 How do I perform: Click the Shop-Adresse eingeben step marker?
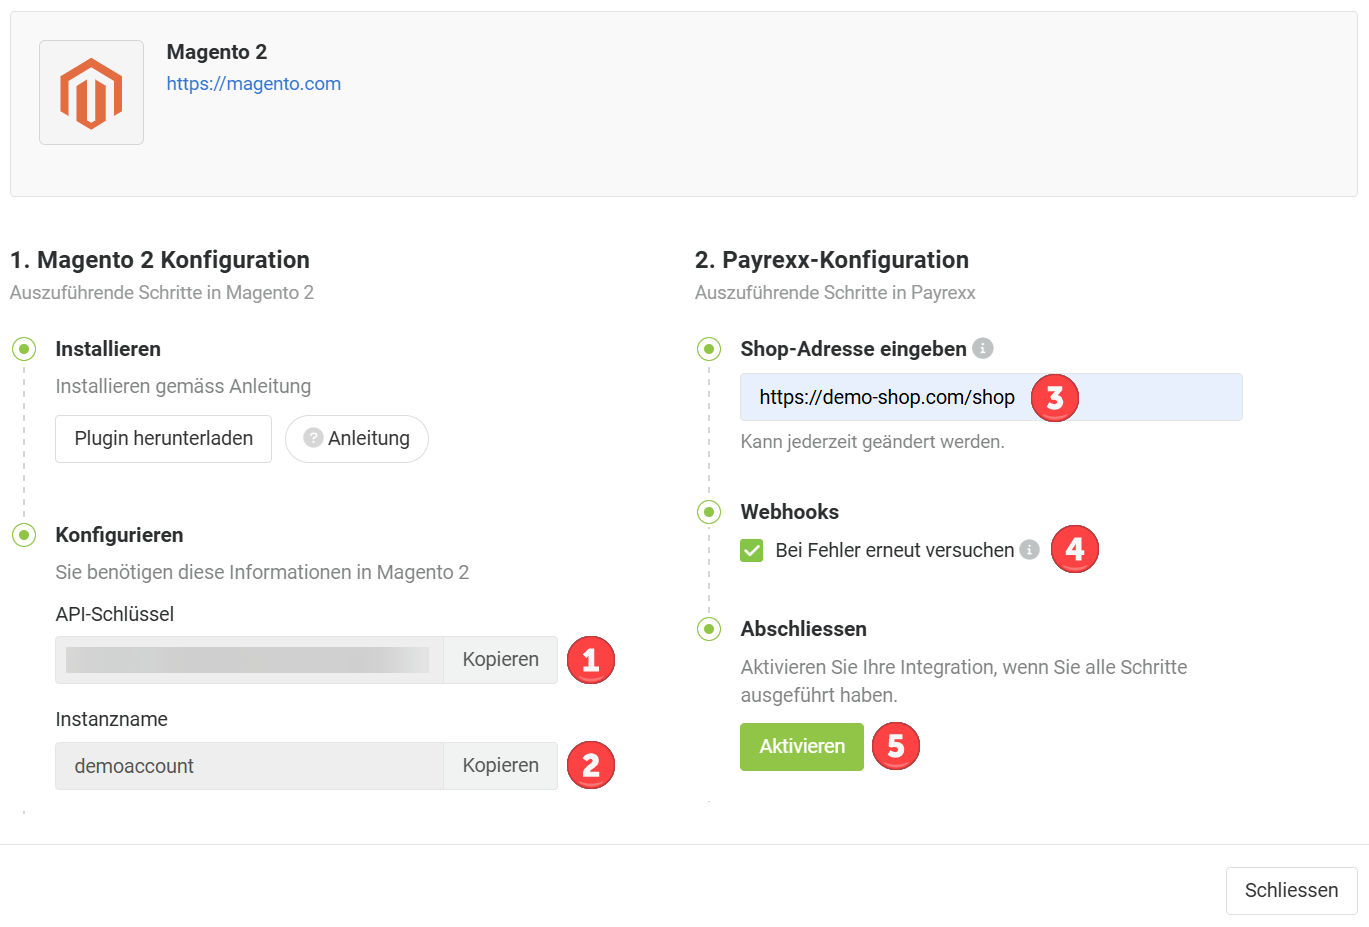pyautogui.click(x=709, y=349)
